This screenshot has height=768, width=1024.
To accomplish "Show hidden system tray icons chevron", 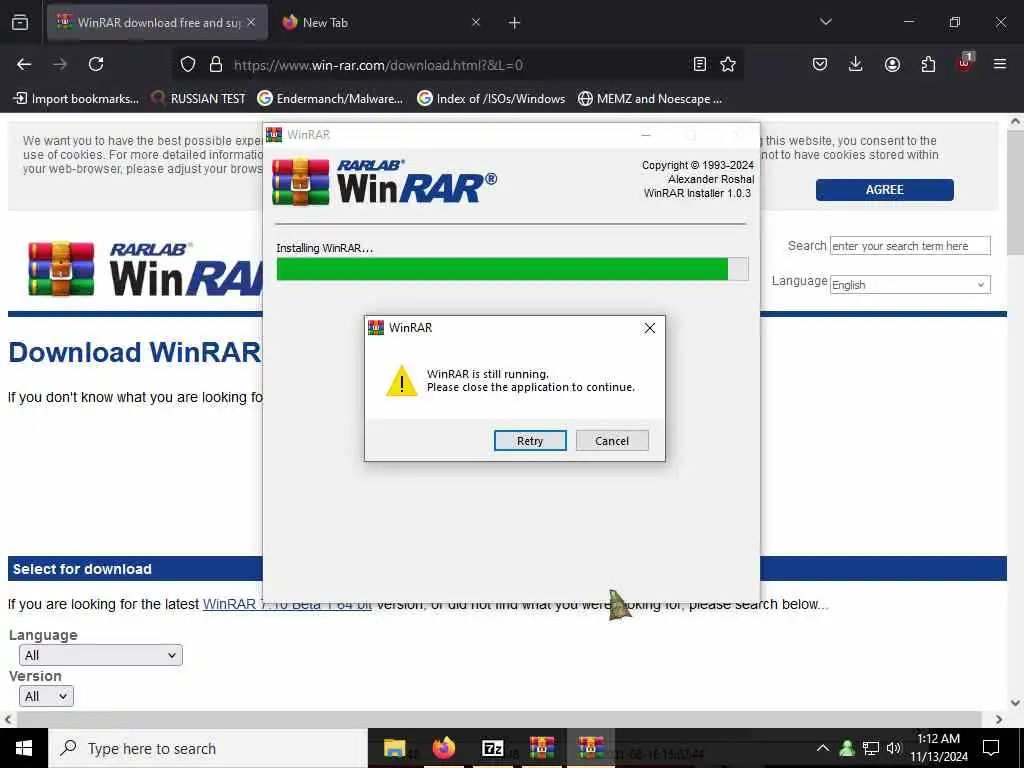I will (823, 748).
